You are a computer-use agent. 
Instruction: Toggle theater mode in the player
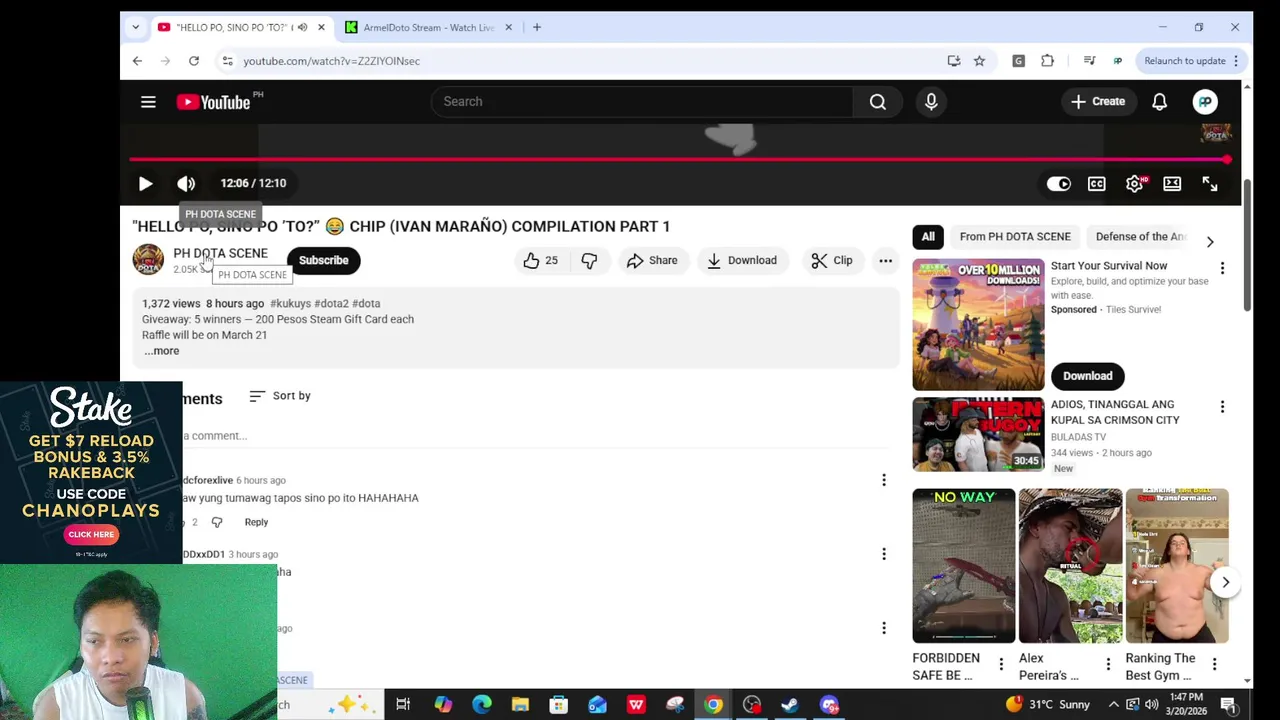click(x=1172, y=184)
